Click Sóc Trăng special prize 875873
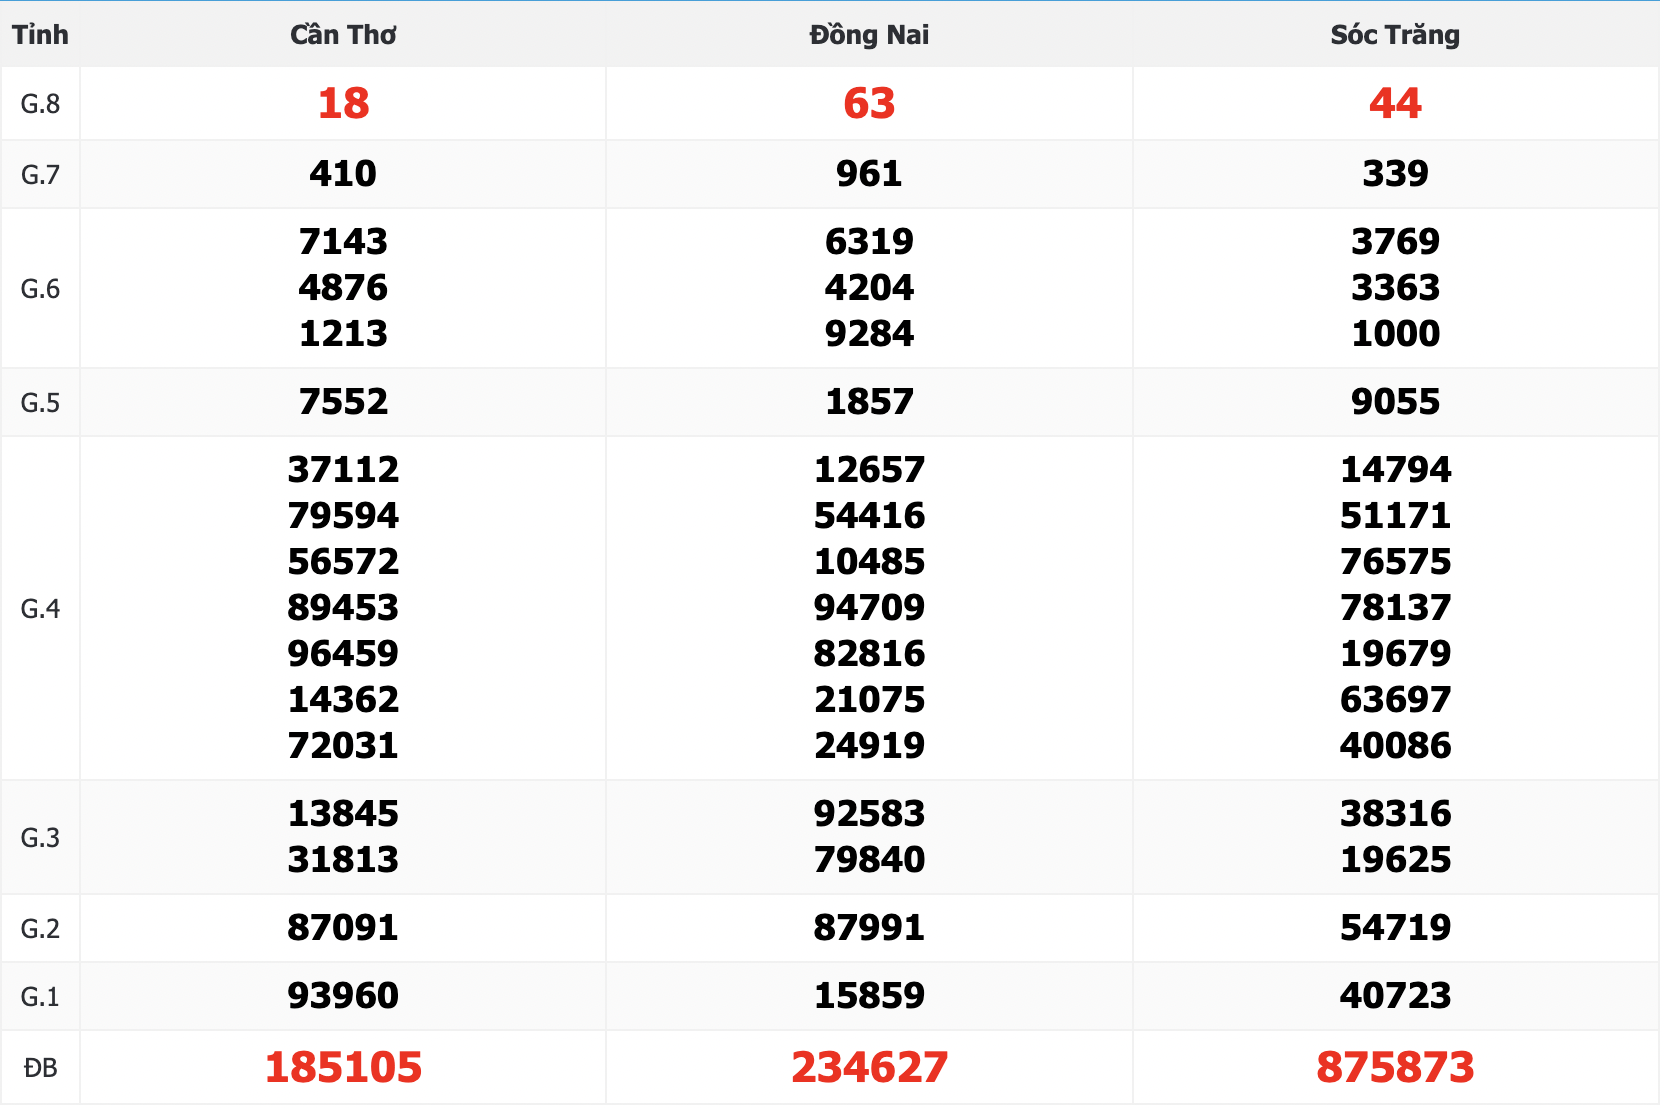The height and width of the screenshot is (1108, 1664). (1395, 1067)
